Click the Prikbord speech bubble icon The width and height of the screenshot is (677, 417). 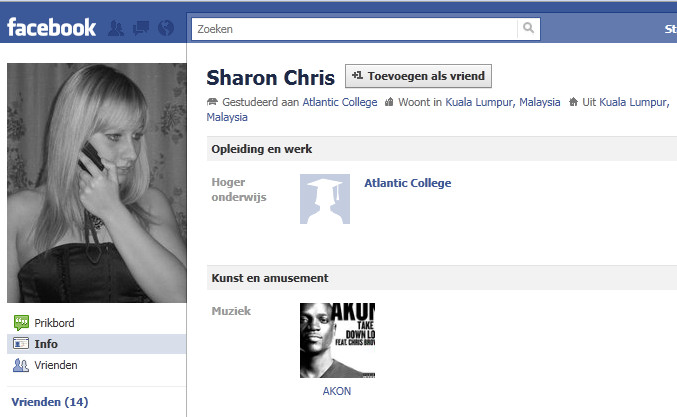pos(21,322)
